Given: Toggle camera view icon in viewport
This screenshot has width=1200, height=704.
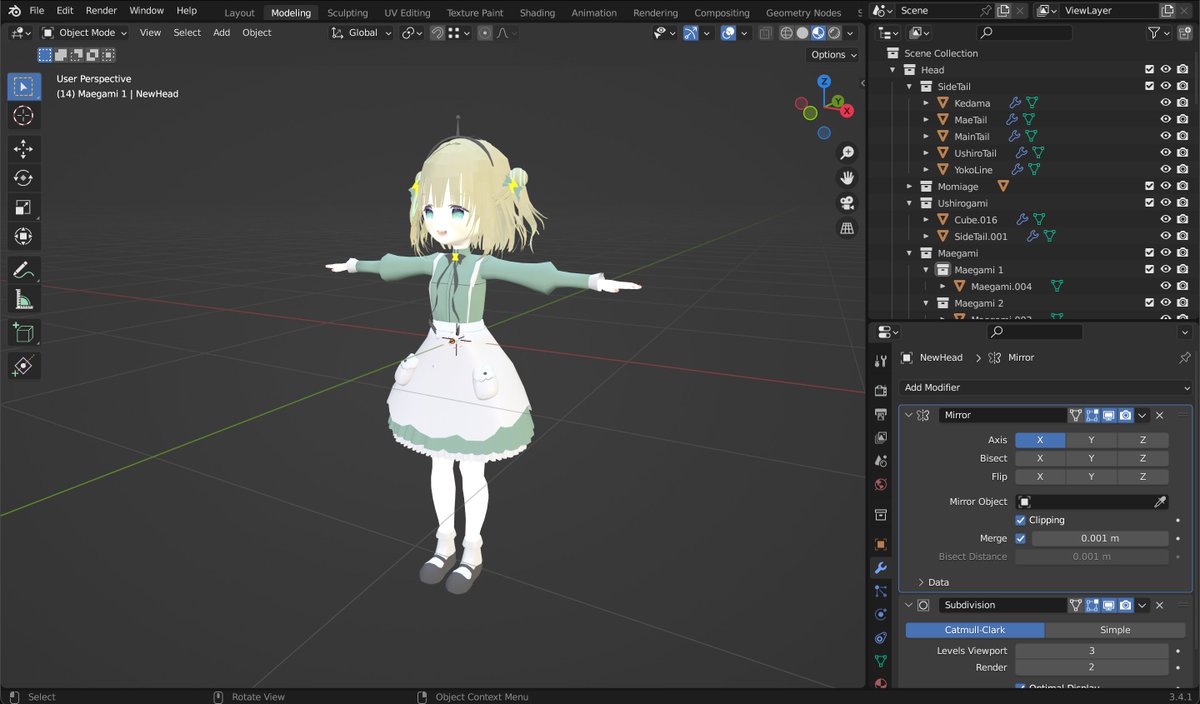Looking at the screenshot, I should coord(847,203).
